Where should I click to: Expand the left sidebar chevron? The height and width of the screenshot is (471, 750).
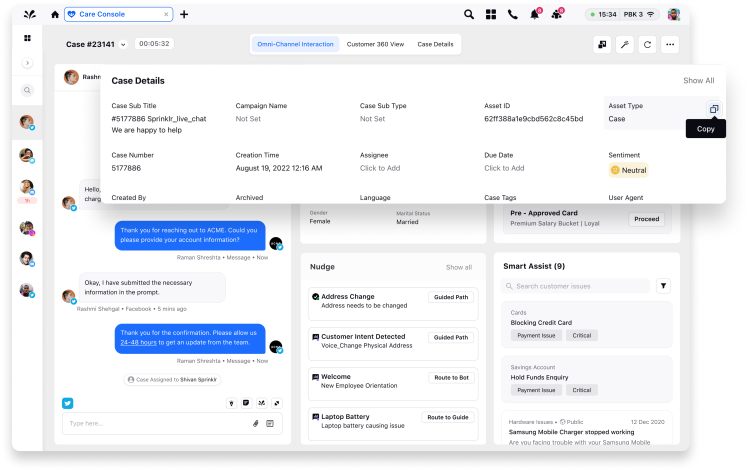tap(27, 63)
